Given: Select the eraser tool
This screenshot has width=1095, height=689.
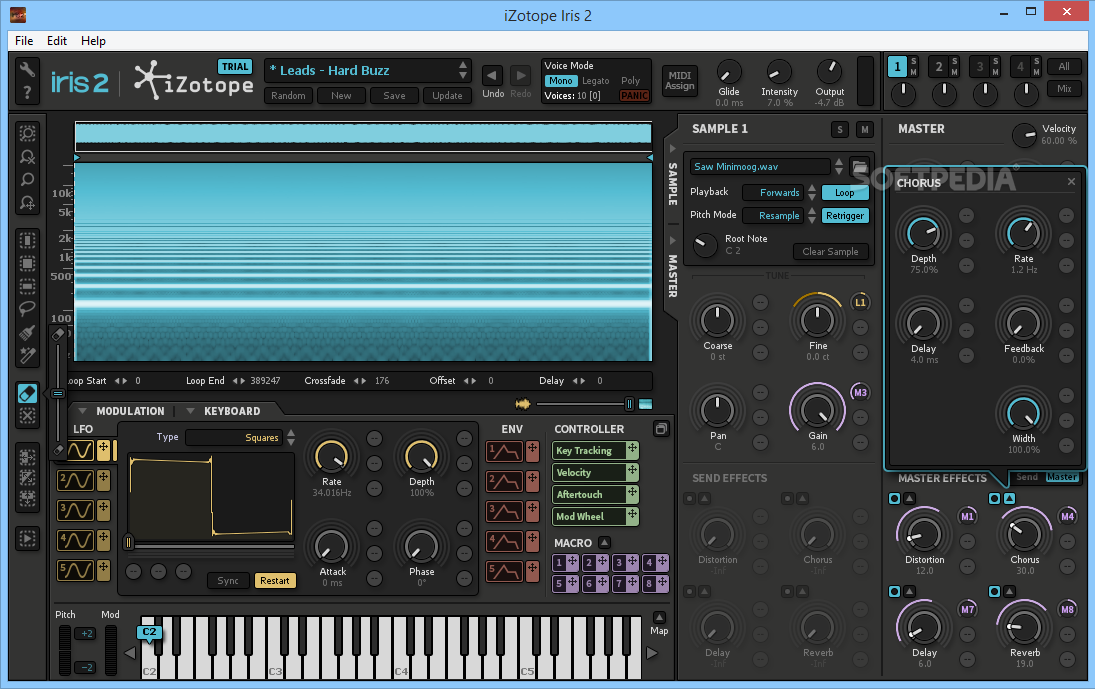Looking at the screenshot, I should 27,393.
